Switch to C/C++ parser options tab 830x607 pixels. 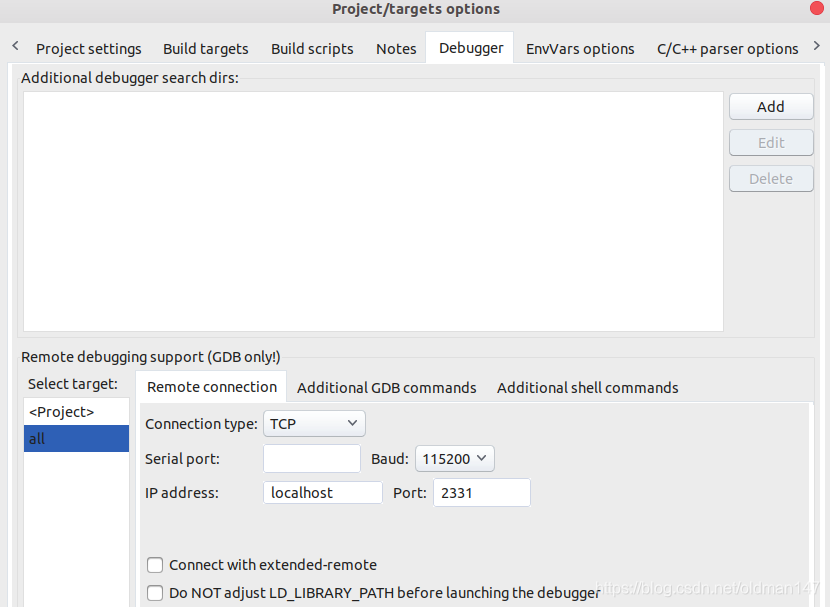click(x=727, y=48)
